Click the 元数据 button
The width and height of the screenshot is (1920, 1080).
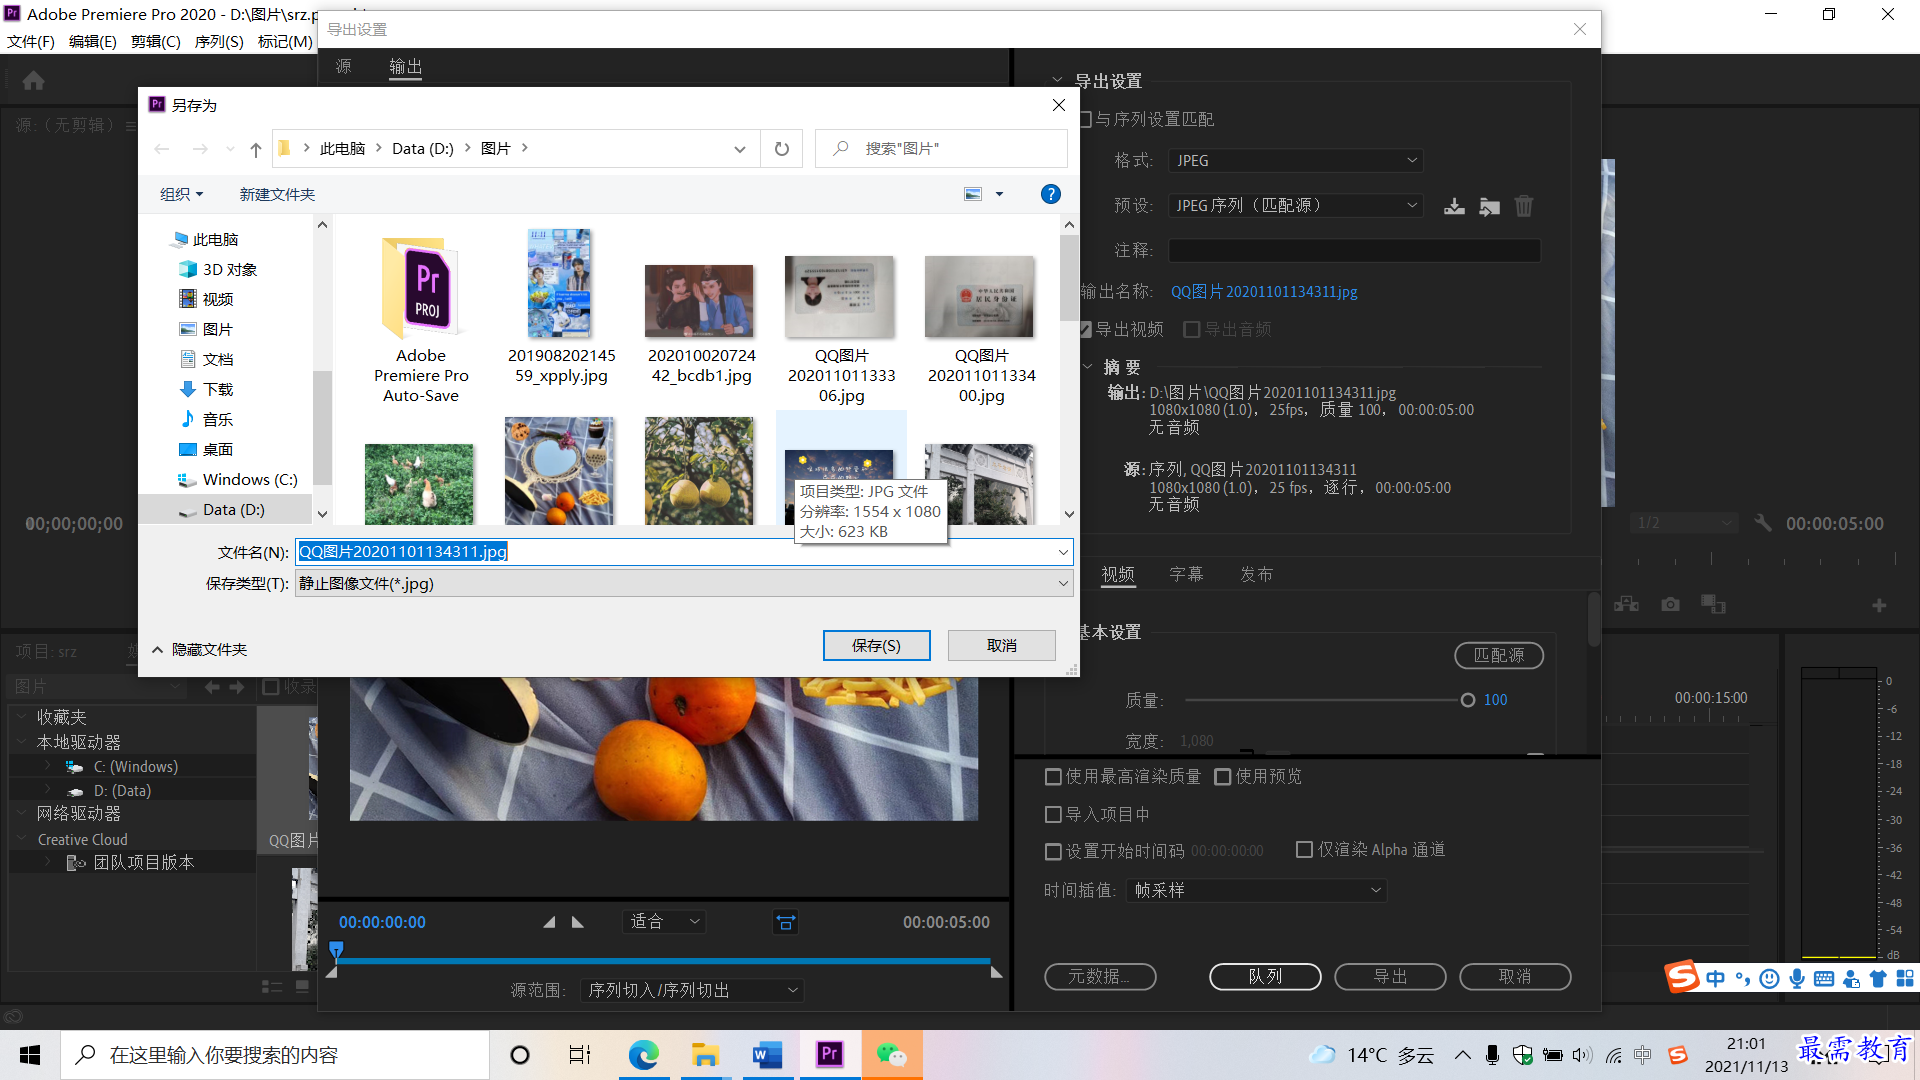pyautogui.click(x=1100, y=976)
